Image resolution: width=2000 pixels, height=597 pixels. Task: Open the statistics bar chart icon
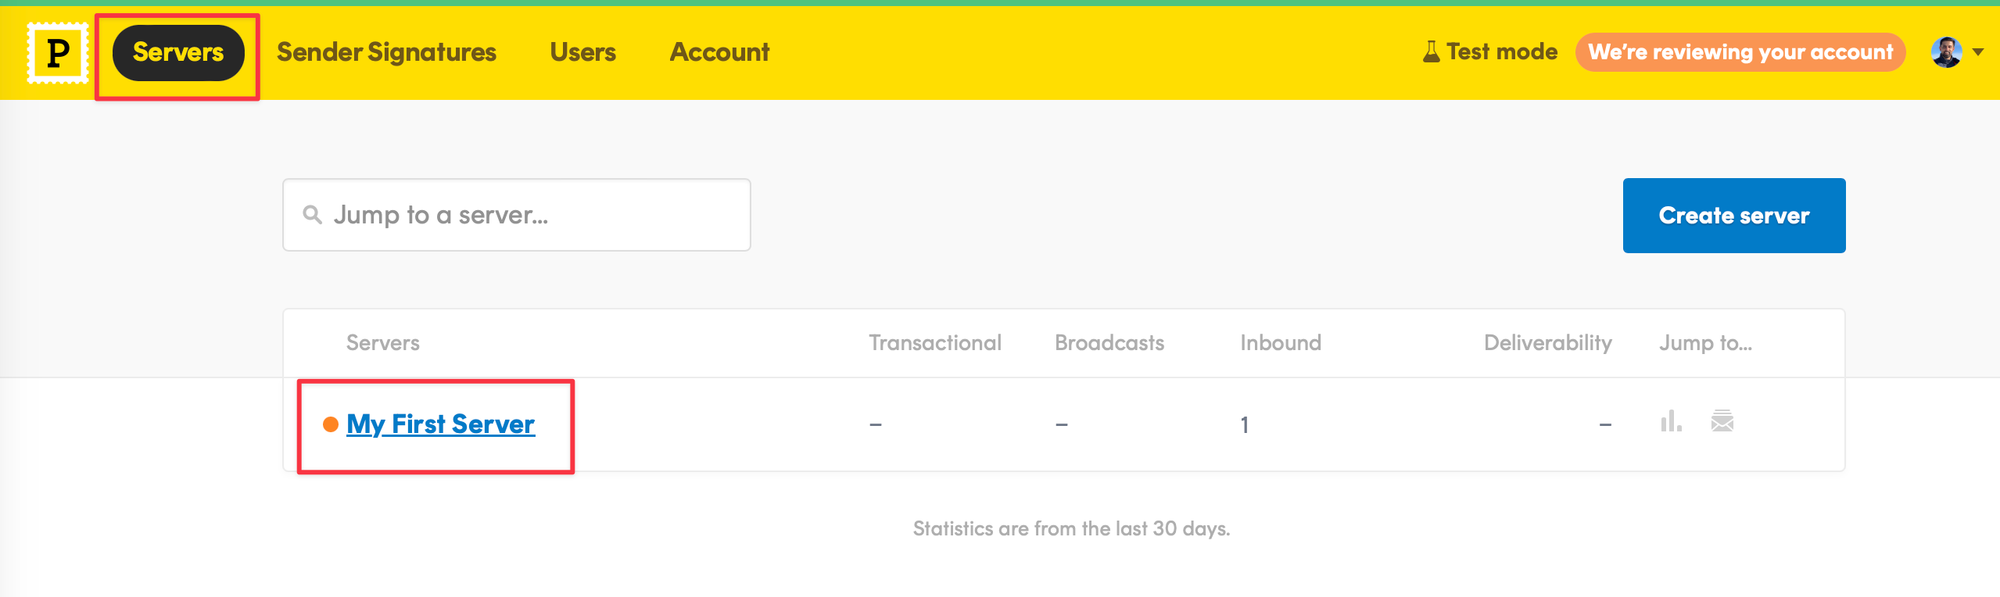(1671, 422)
